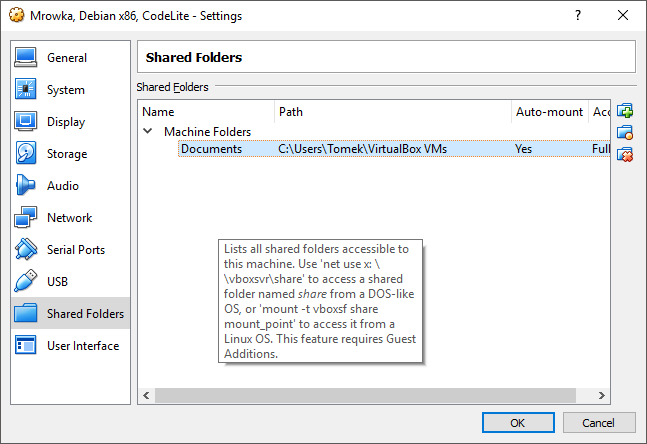Click the General monitor icon
Image resolution: width=647 pixels, height=444 pixels.
point(26,58)
